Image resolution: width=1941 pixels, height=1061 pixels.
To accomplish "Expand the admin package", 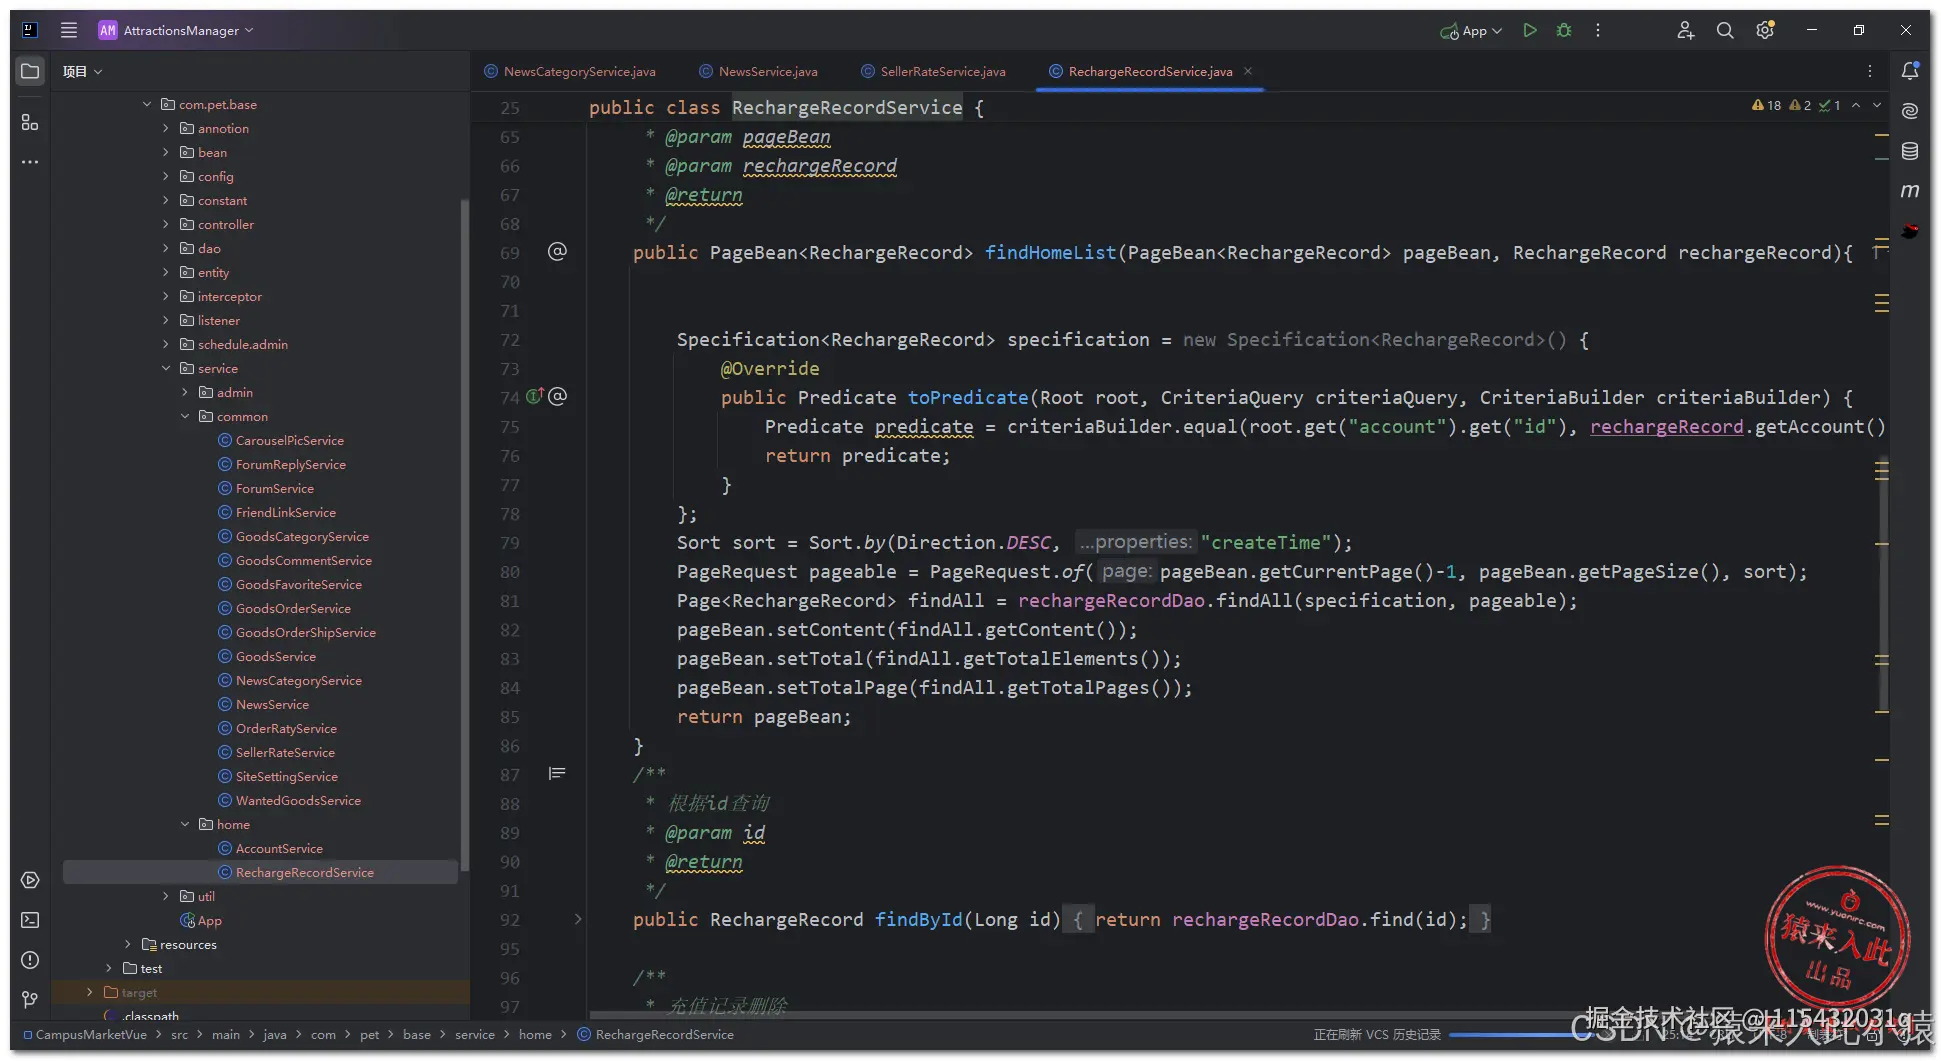I will [x=185, y=392].
